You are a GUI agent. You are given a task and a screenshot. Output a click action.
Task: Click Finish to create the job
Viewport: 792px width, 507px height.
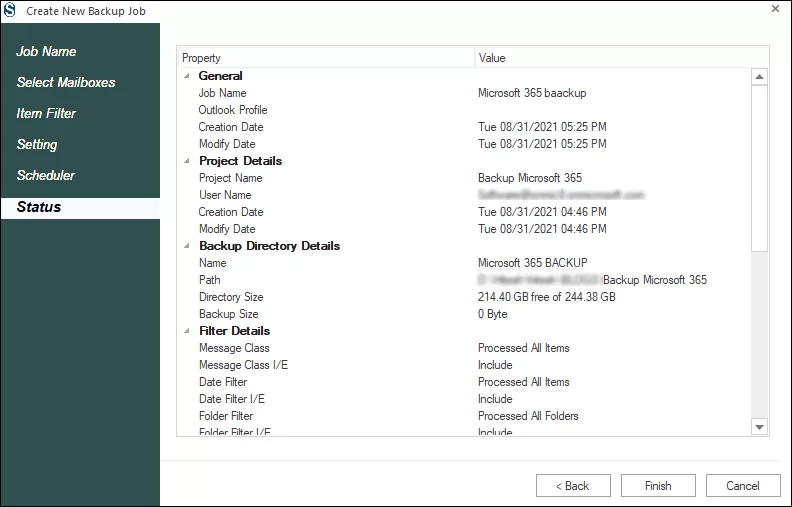pyautogui.click(x=658, y=486)
